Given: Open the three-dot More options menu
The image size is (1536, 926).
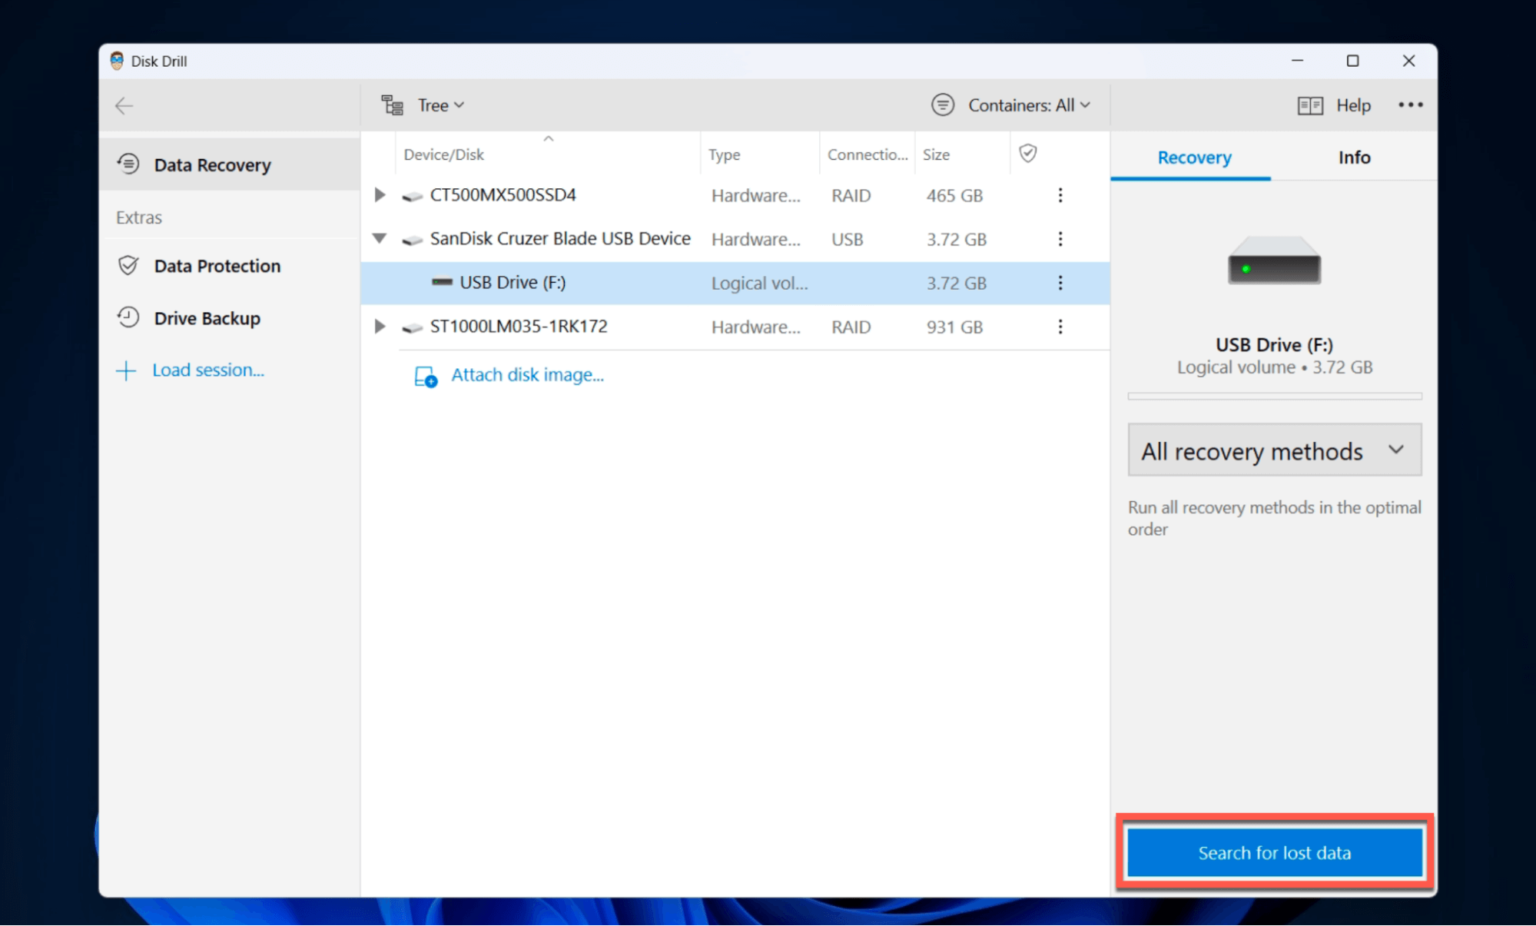Looking at the screenshot, I should (x=1411, y=105).
